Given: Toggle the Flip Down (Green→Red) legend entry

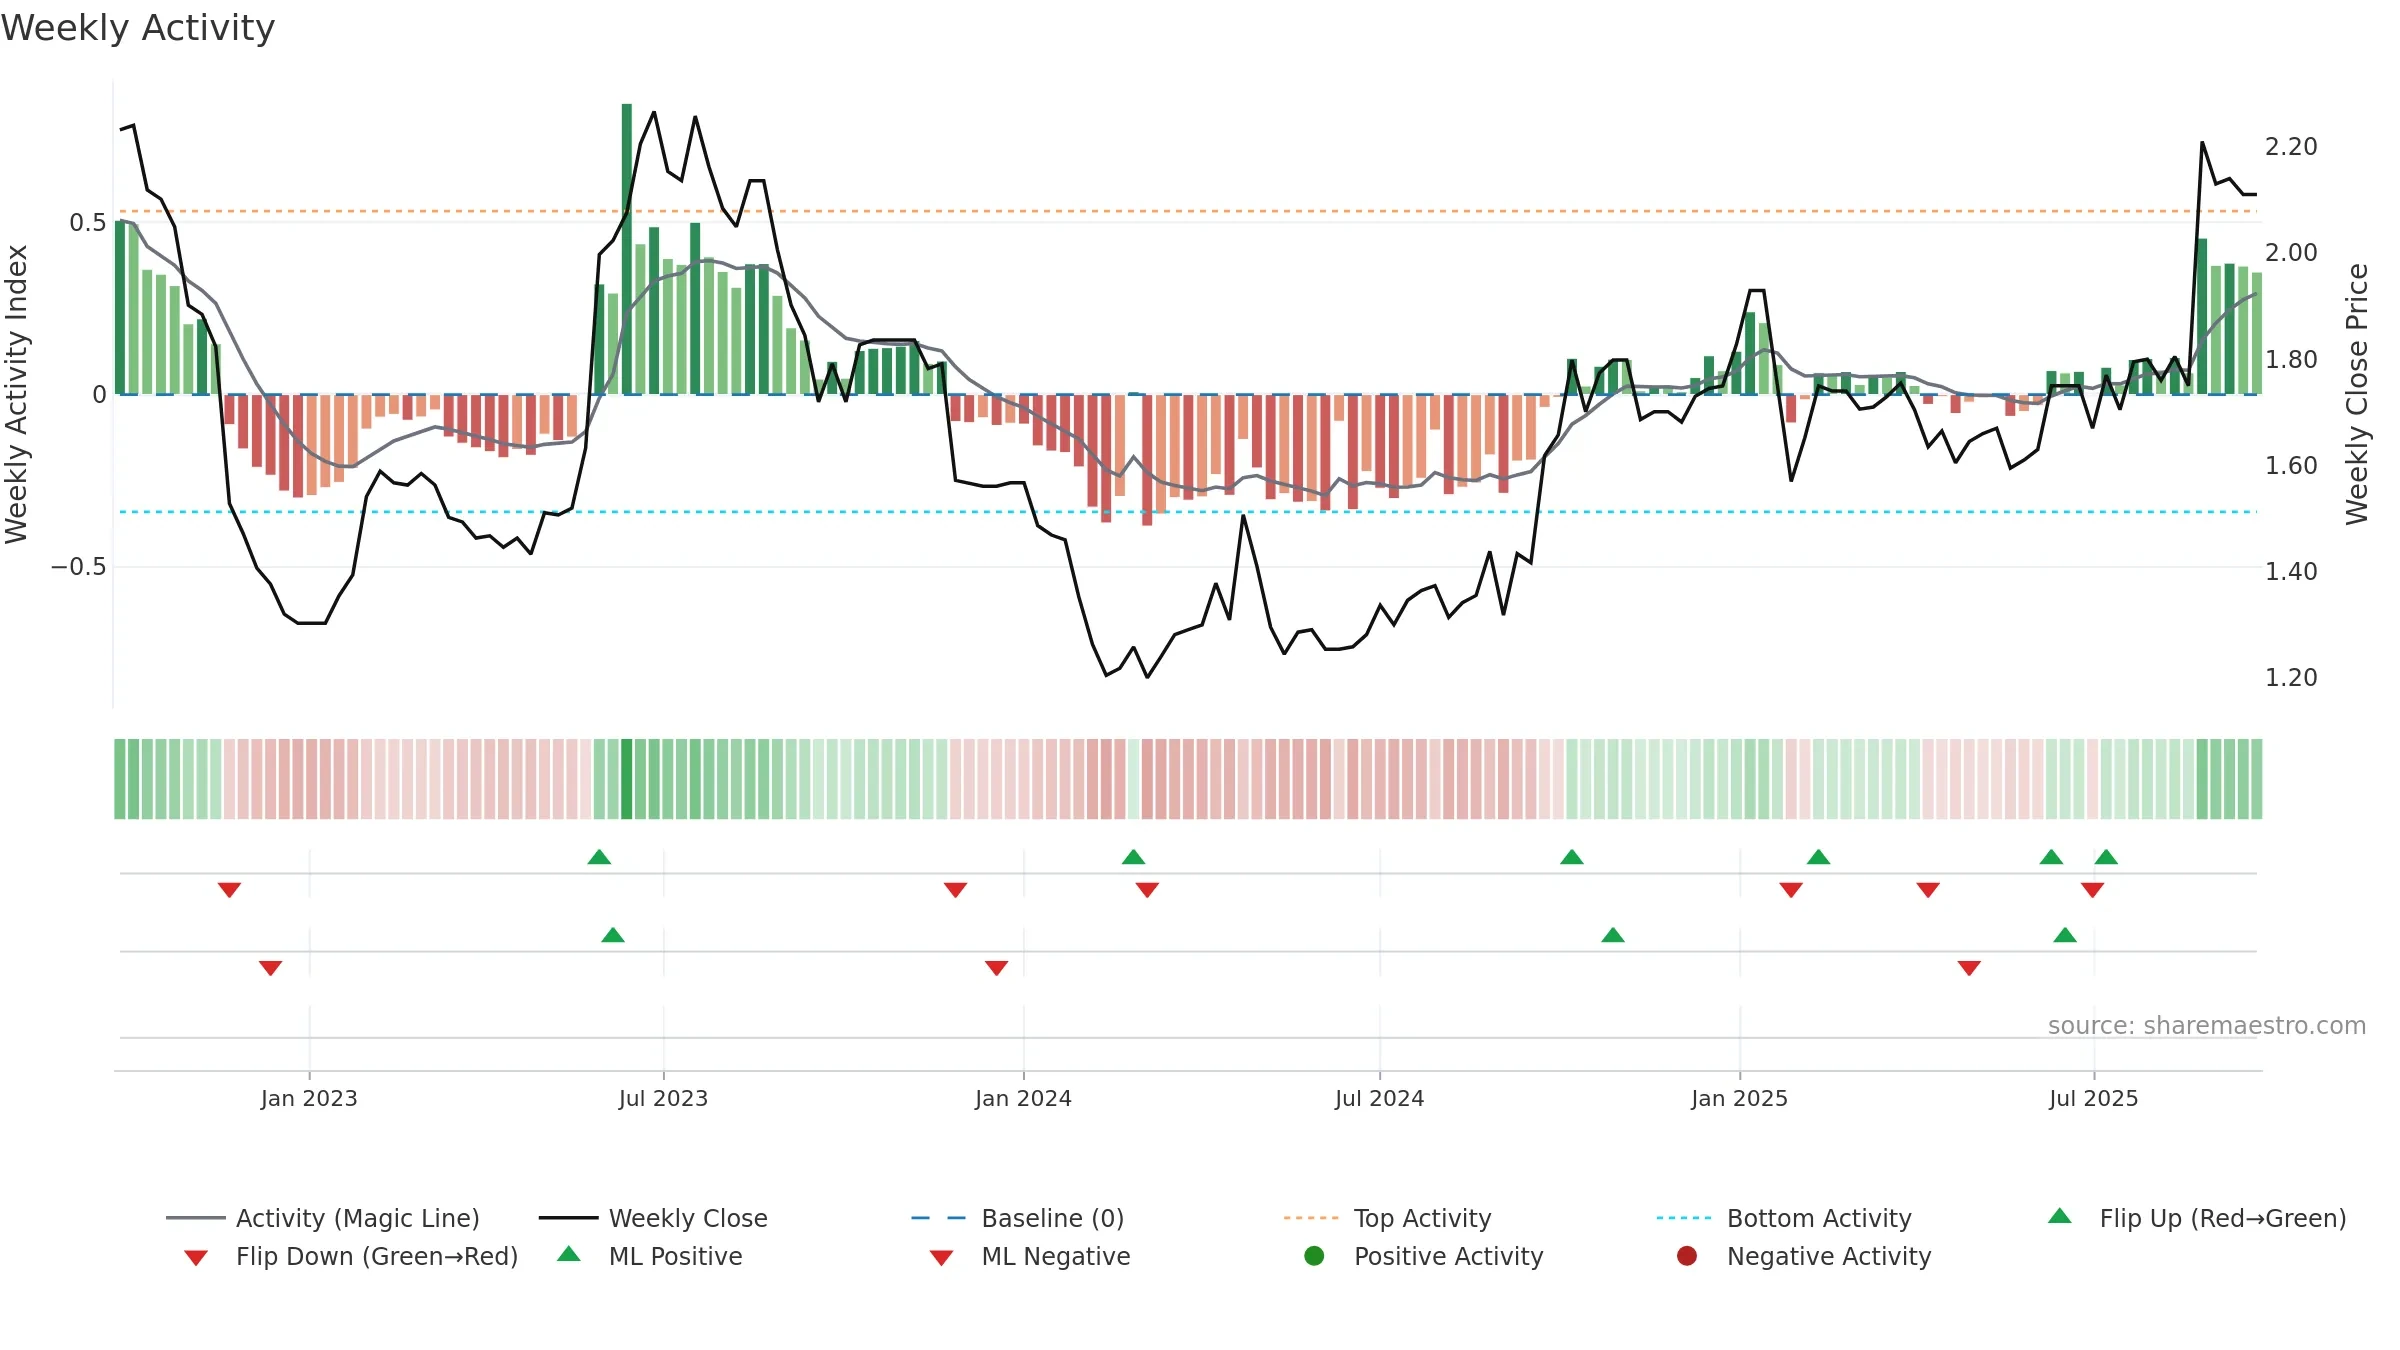Looking at the screenshot, I should point(351,1256).
